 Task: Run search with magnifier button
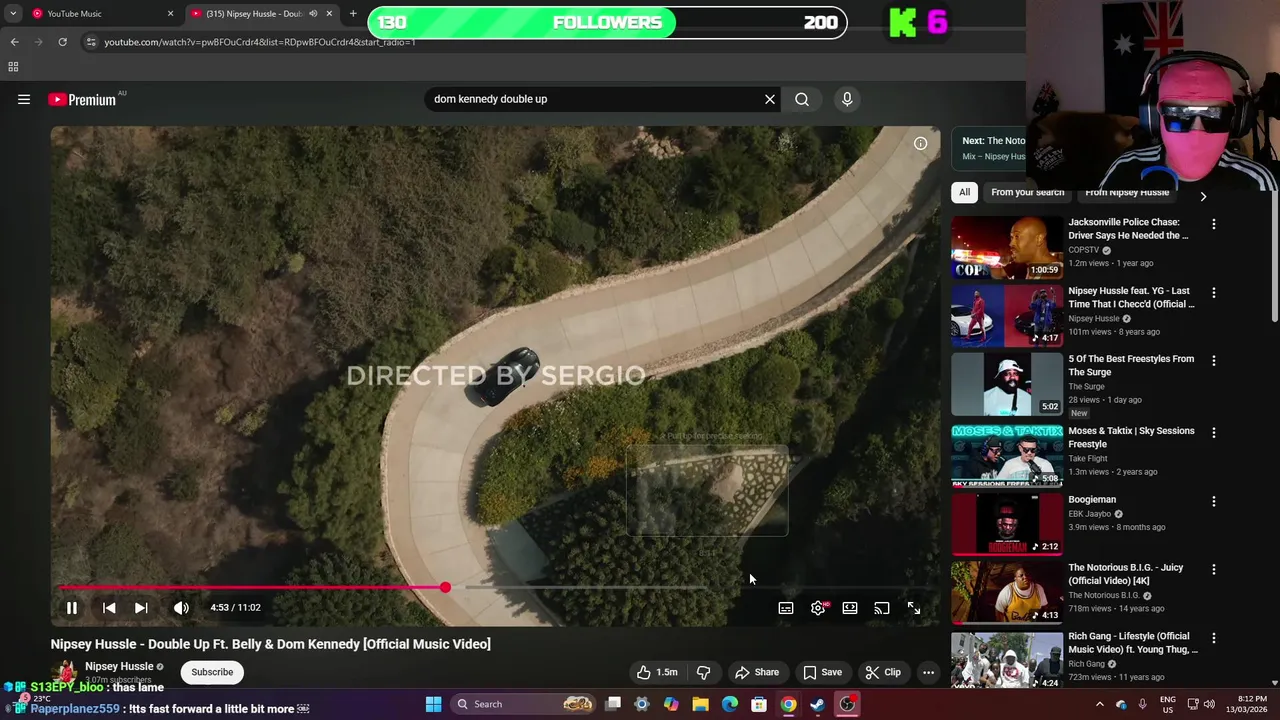click(802, 99)
